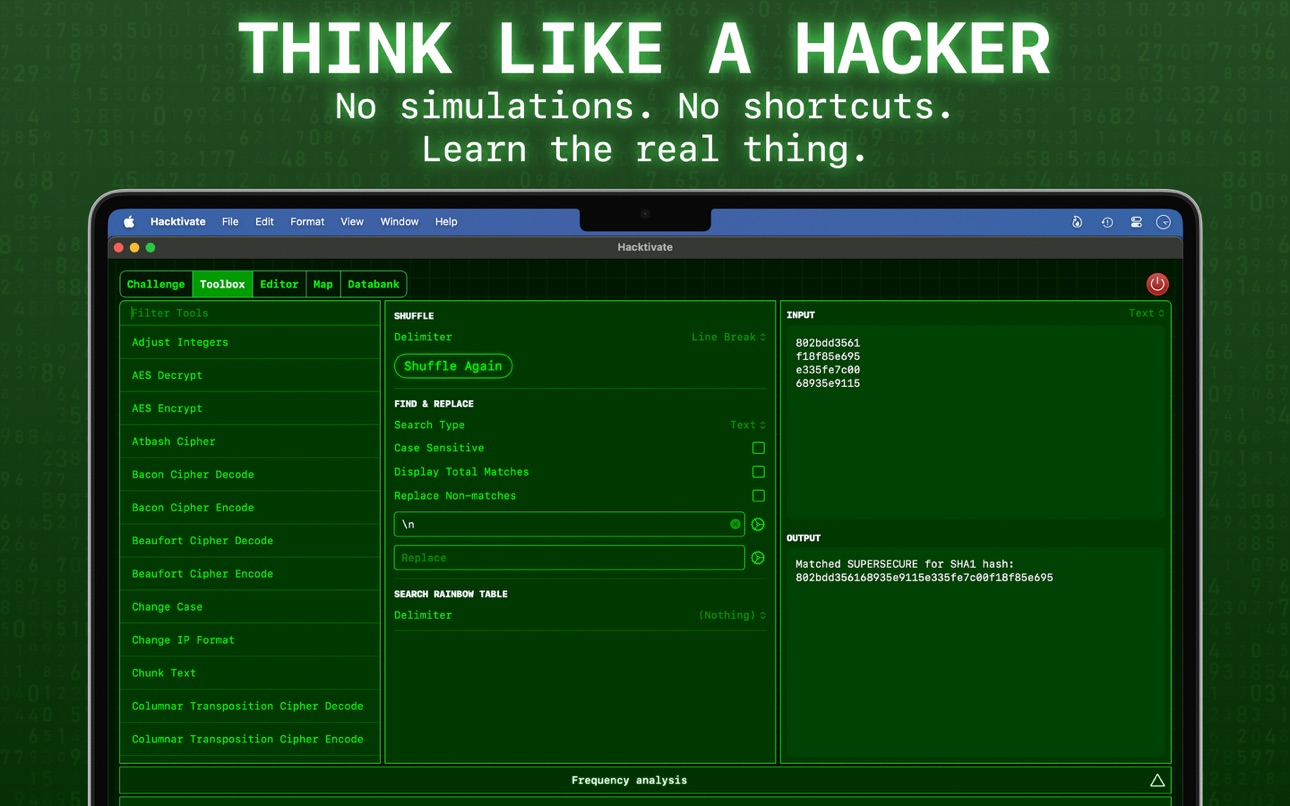
Task: Click the Shuffle Again button
Action: pos(453,366)
